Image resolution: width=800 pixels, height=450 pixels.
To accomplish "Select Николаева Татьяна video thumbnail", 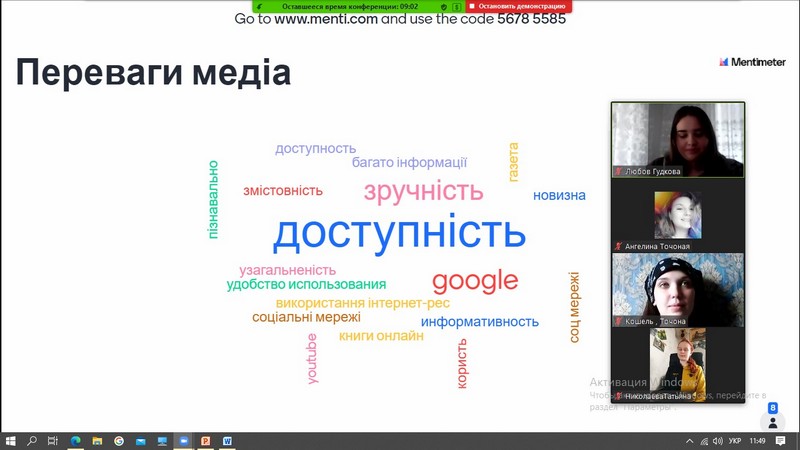I will (x=678, y=365).
